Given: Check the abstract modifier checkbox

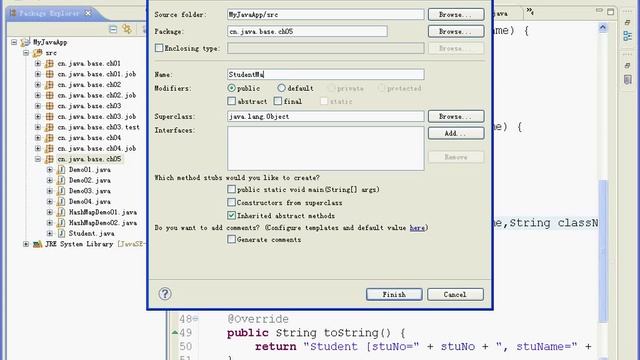Looking at the screenshot, I should coord(231,101).
